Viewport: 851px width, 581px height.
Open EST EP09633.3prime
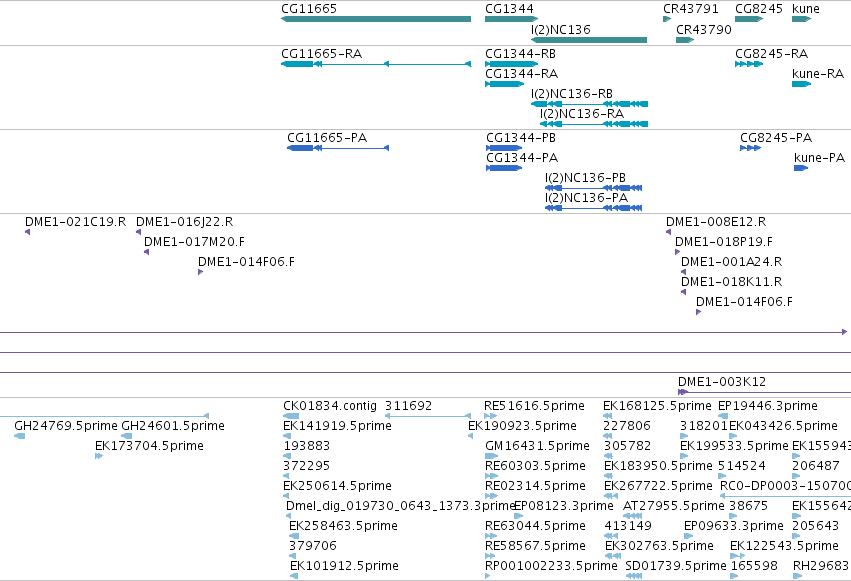[733, 526]
